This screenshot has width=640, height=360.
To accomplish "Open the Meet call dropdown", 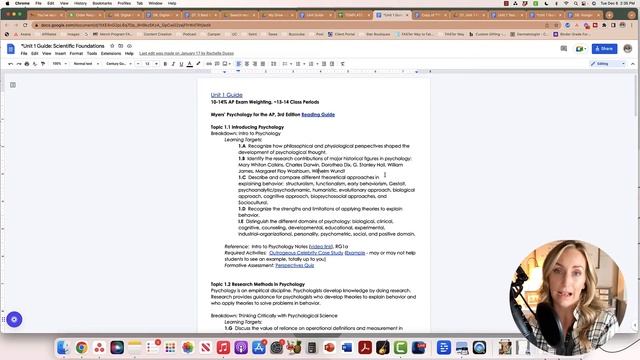I will [580, 49].
